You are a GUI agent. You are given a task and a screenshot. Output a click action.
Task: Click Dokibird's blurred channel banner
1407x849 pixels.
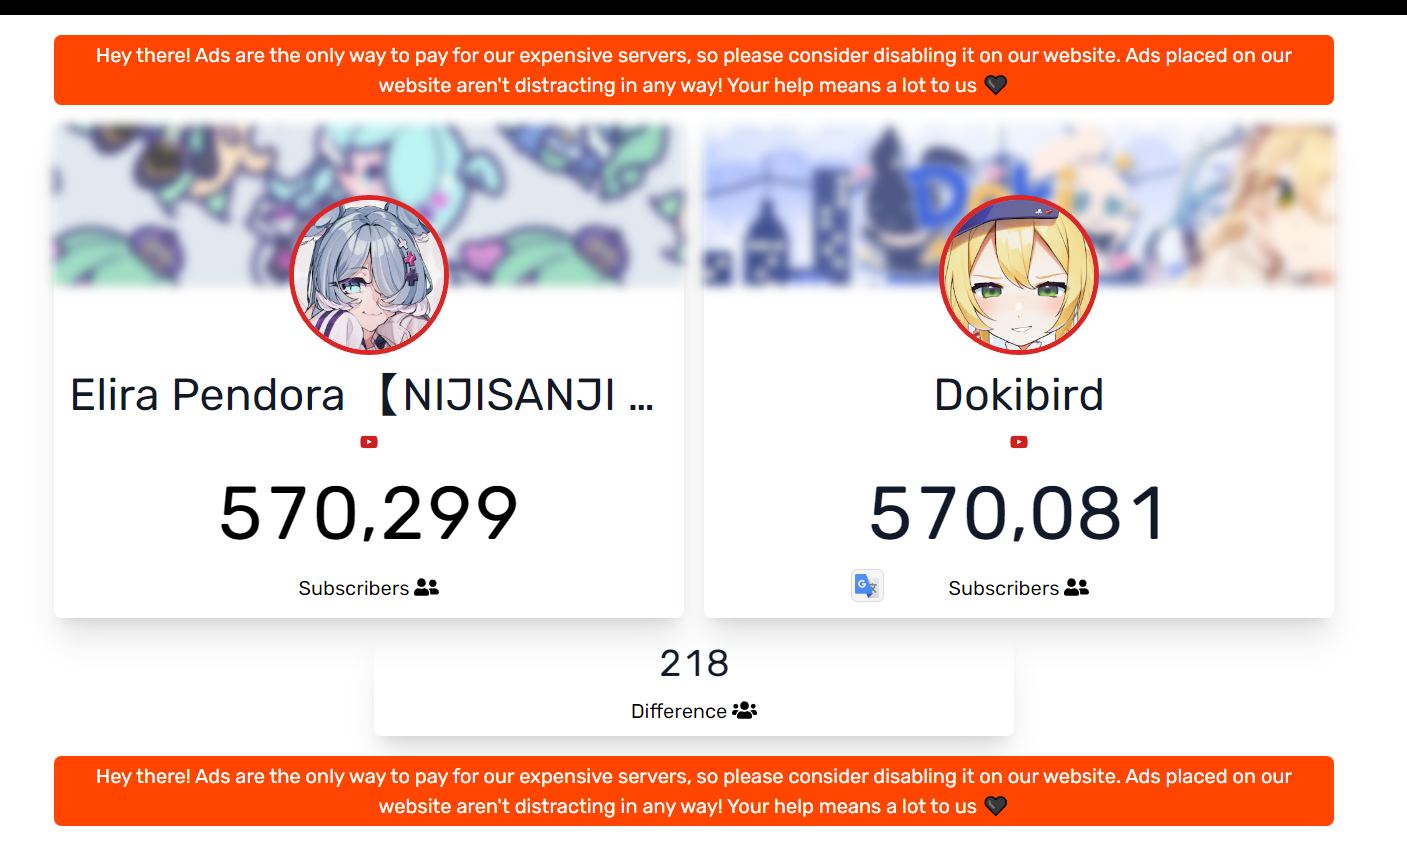click(1019, 205)
